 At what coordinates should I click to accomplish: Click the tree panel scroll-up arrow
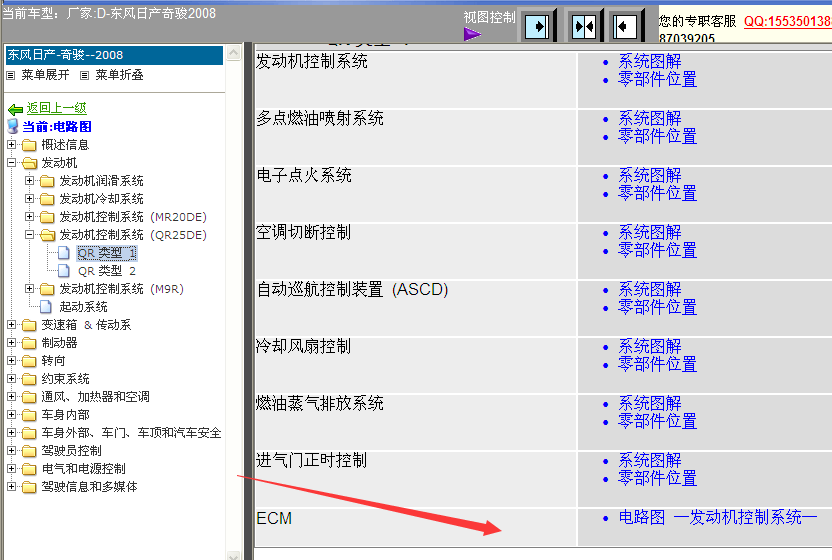(x=233, y=53)
